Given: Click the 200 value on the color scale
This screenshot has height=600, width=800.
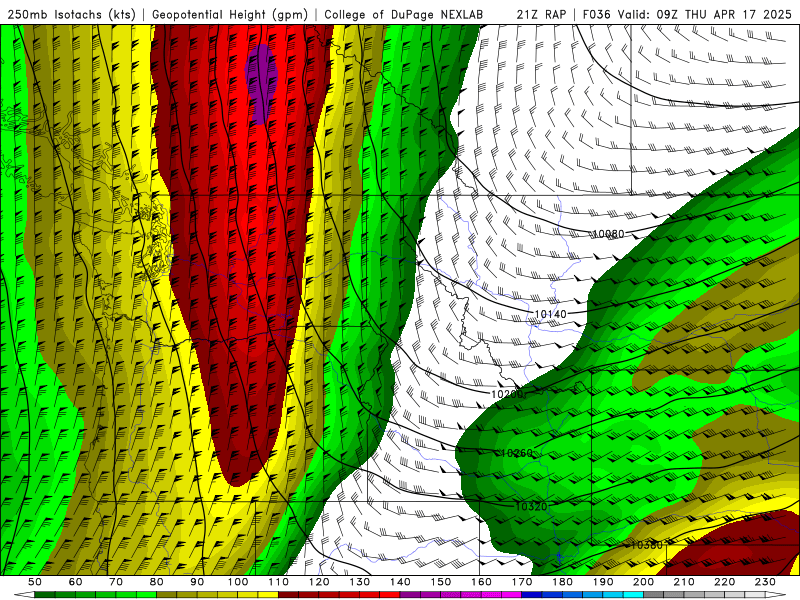Looking at the screenshot, I should pos(643,582).
